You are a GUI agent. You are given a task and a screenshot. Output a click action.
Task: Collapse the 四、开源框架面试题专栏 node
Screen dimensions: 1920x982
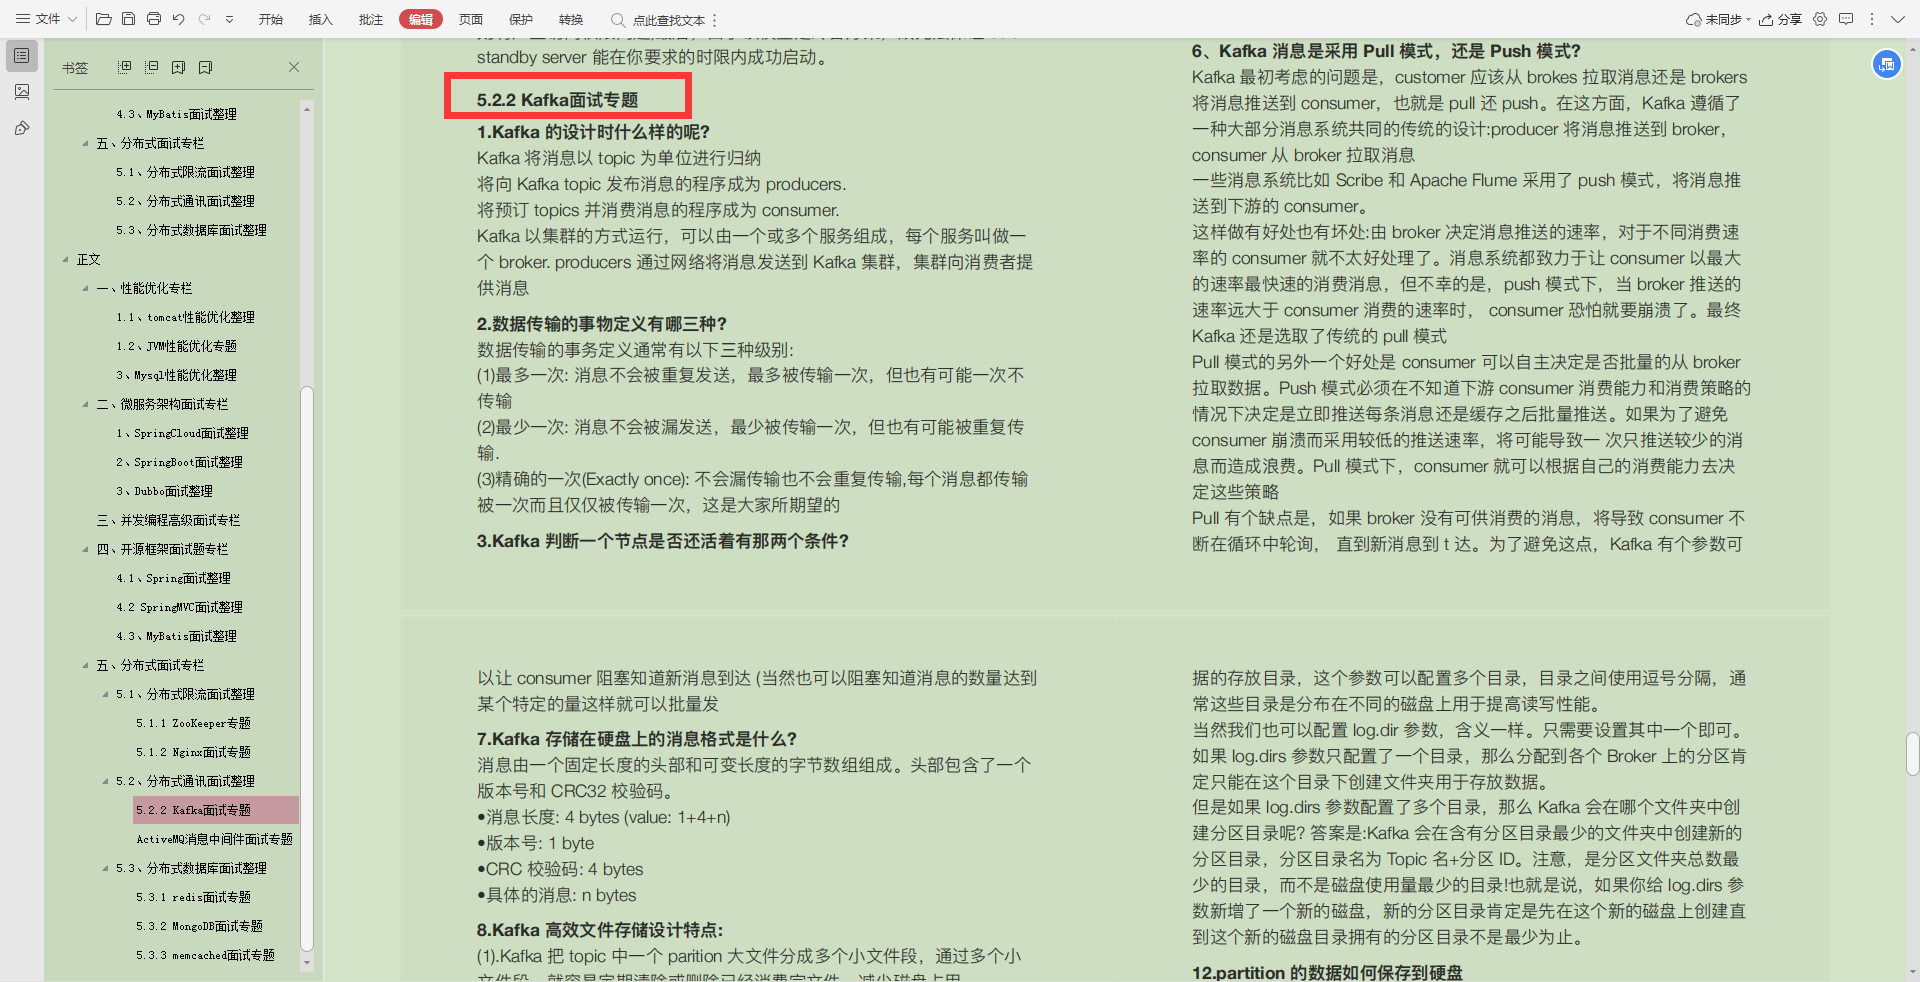pyautogui.click(x=85, y=549)
